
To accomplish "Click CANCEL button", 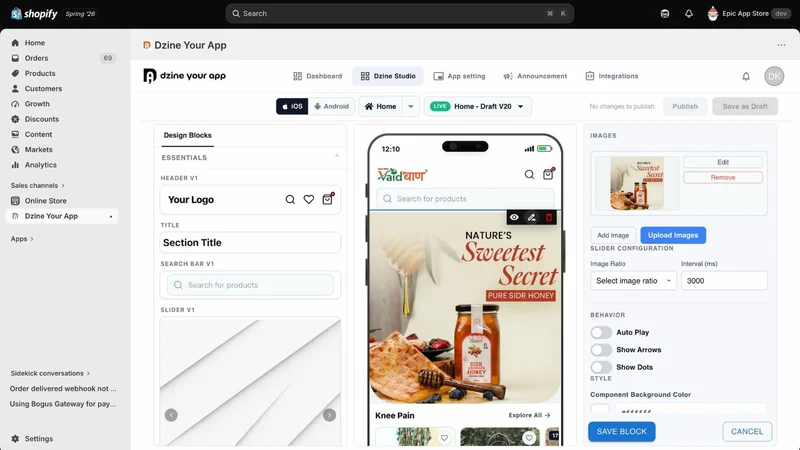I will 747,432.
